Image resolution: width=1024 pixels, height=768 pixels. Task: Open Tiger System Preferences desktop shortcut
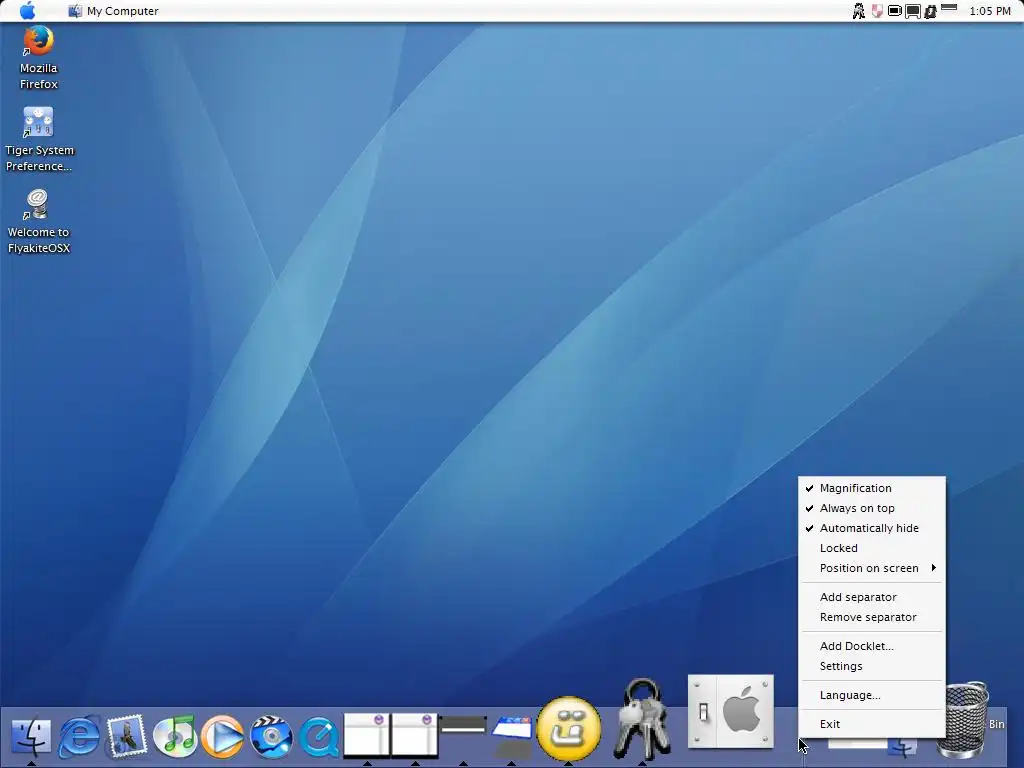click(39, 140)
